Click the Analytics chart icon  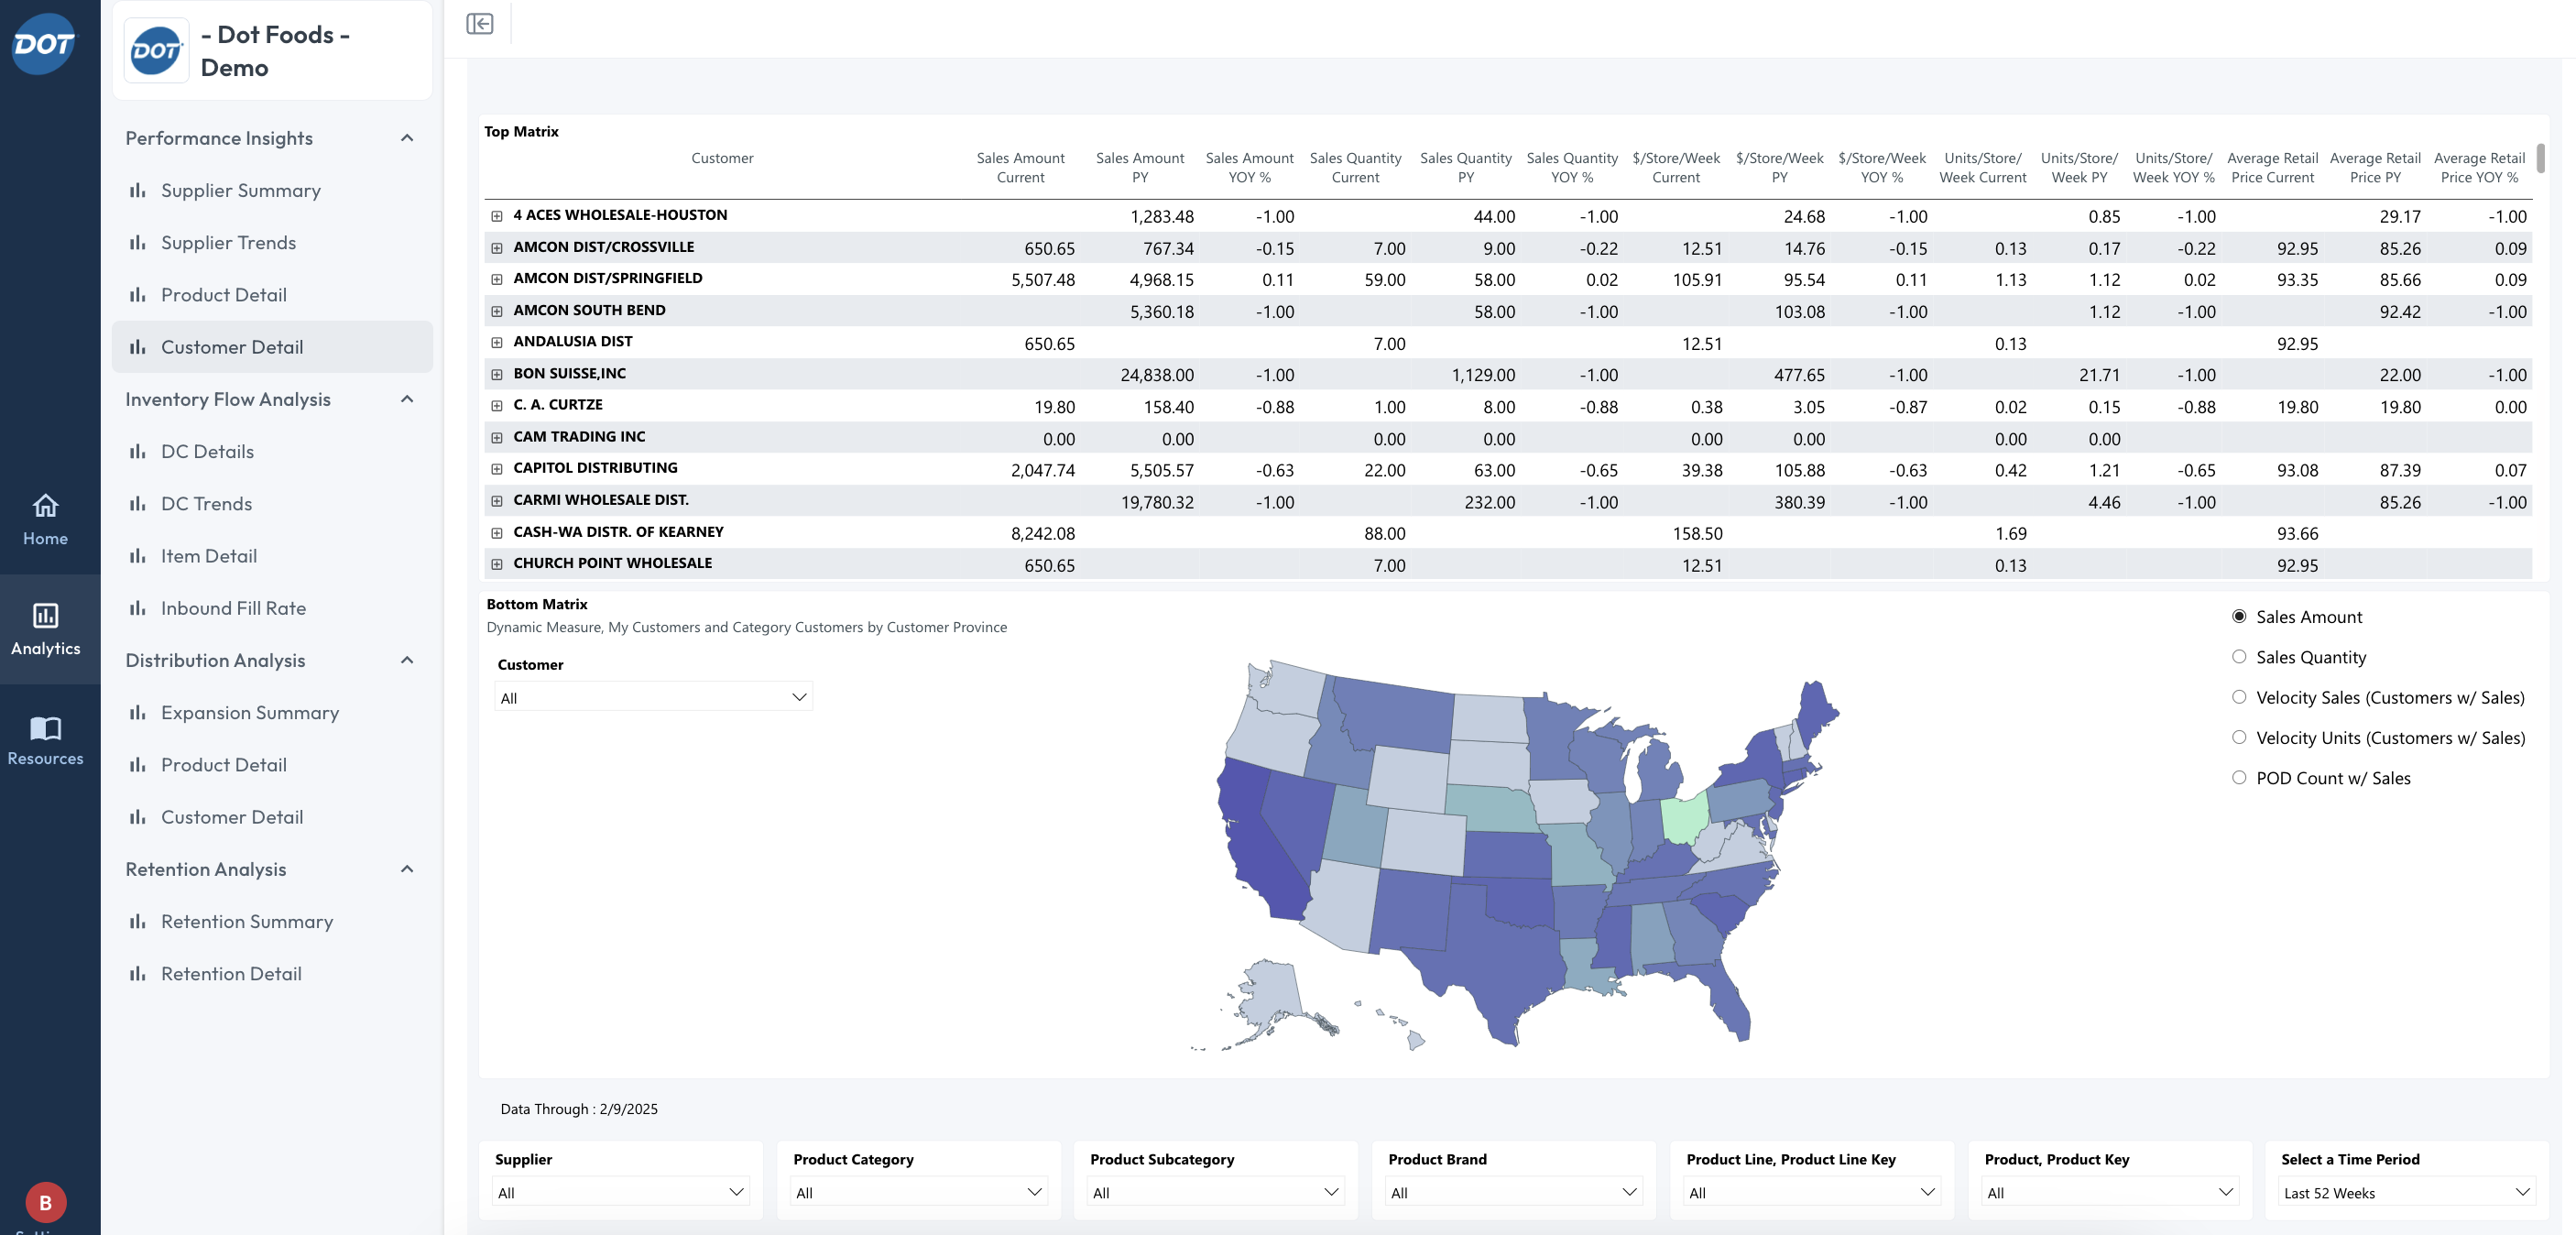[x=45, y=615]
